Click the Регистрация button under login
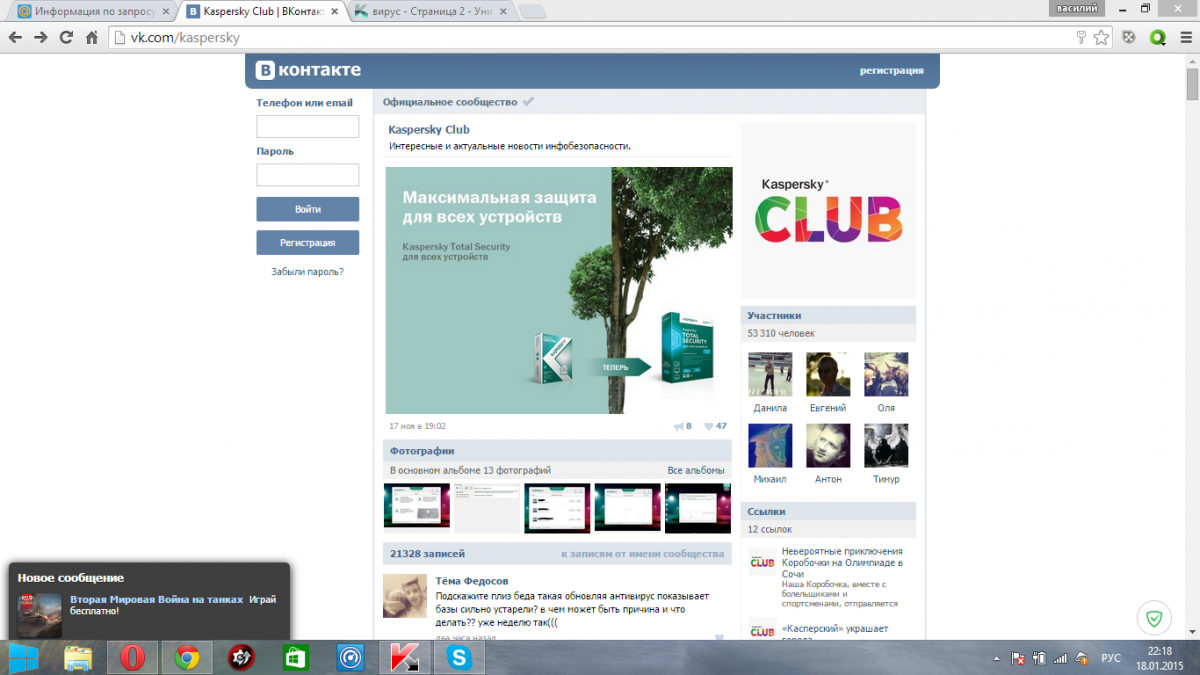1200x675 pixels. click(308, 242)
